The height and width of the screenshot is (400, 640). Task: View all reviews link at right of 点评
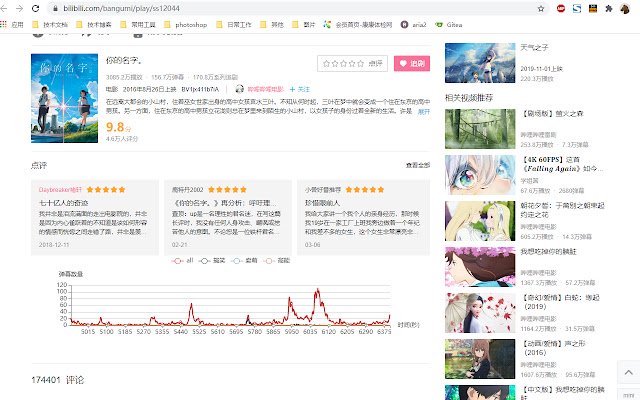point(418,165)
